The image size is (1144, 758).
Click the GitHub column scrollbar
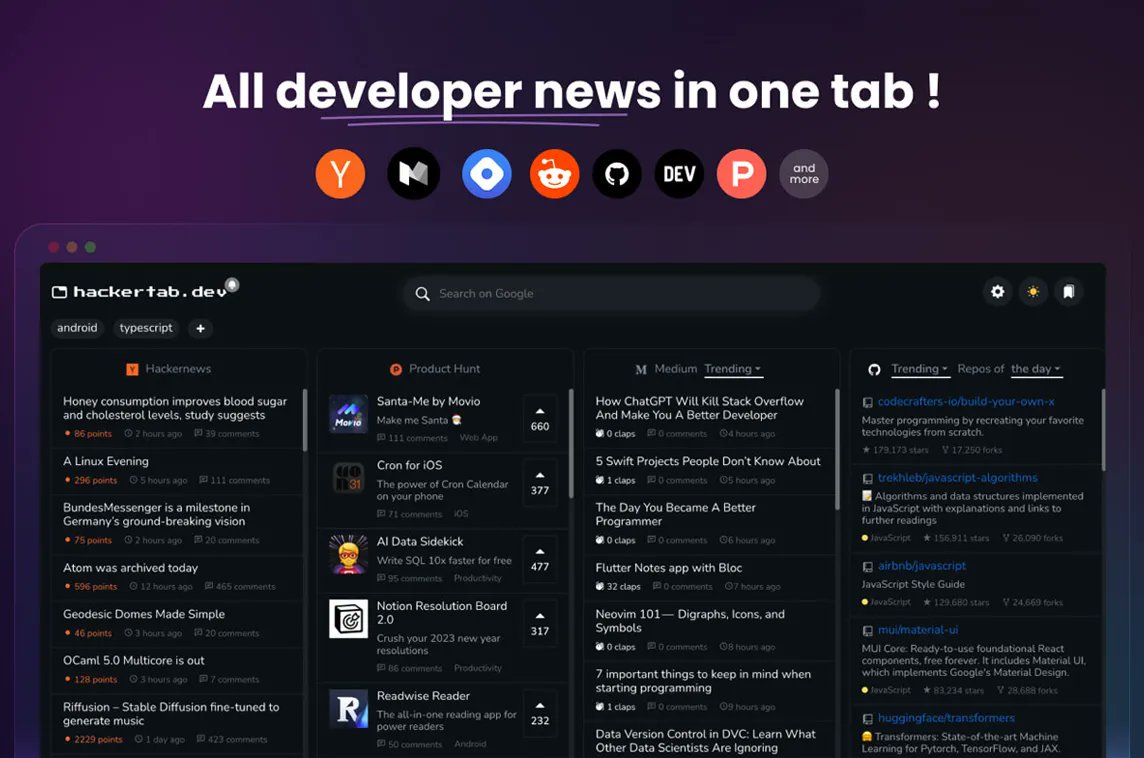click(x=1103, y=429)
